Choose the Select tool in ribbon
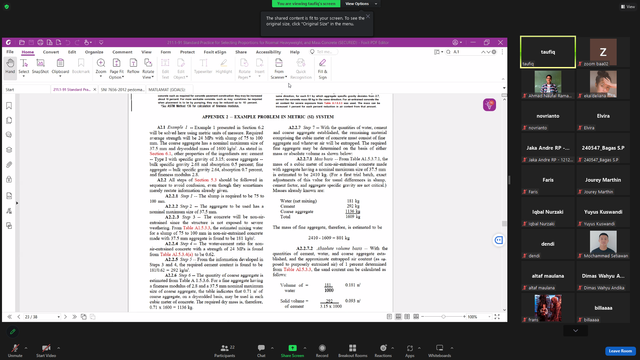The image size is (640, 360). click(x=24, y=67)
